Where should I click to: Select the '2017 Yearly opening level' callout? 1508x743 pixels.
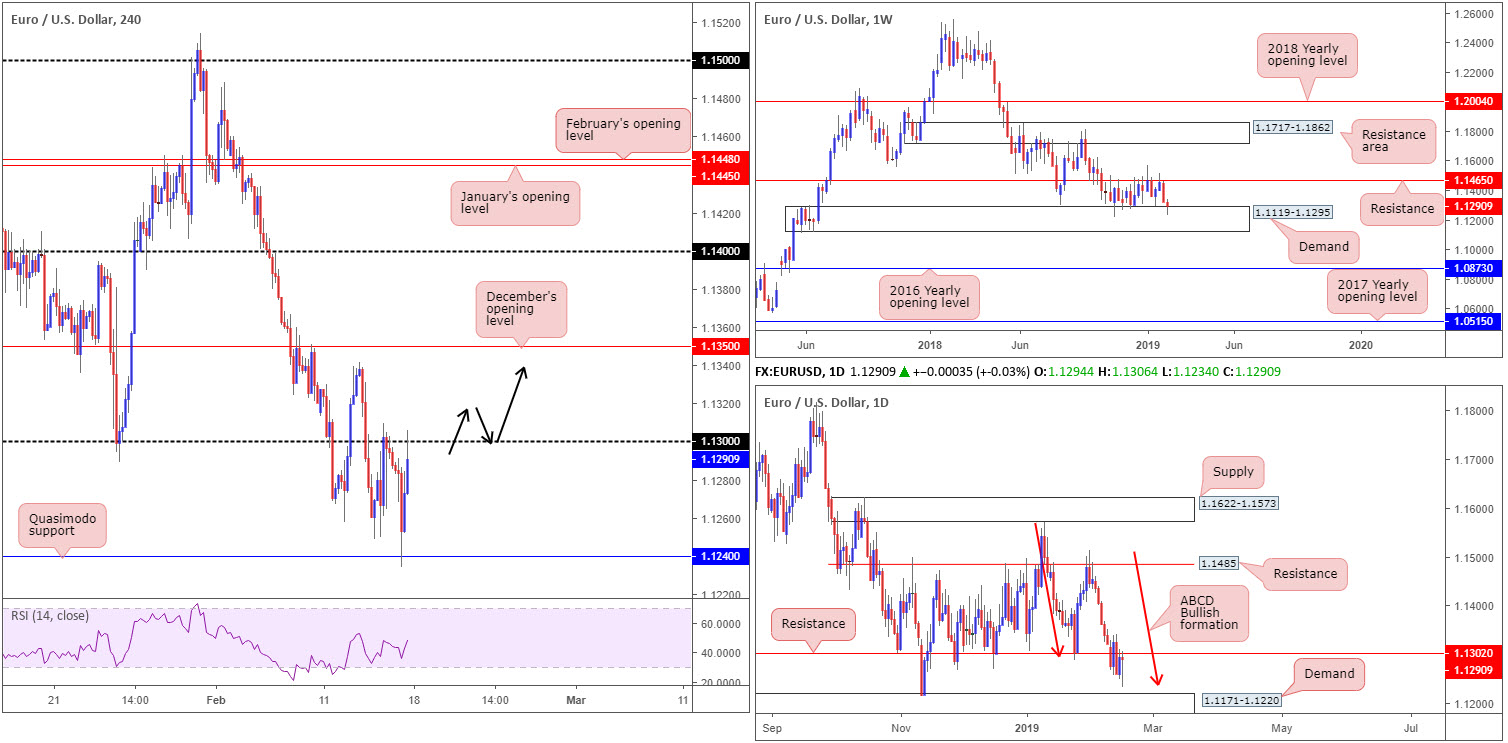coord(1376,291)
